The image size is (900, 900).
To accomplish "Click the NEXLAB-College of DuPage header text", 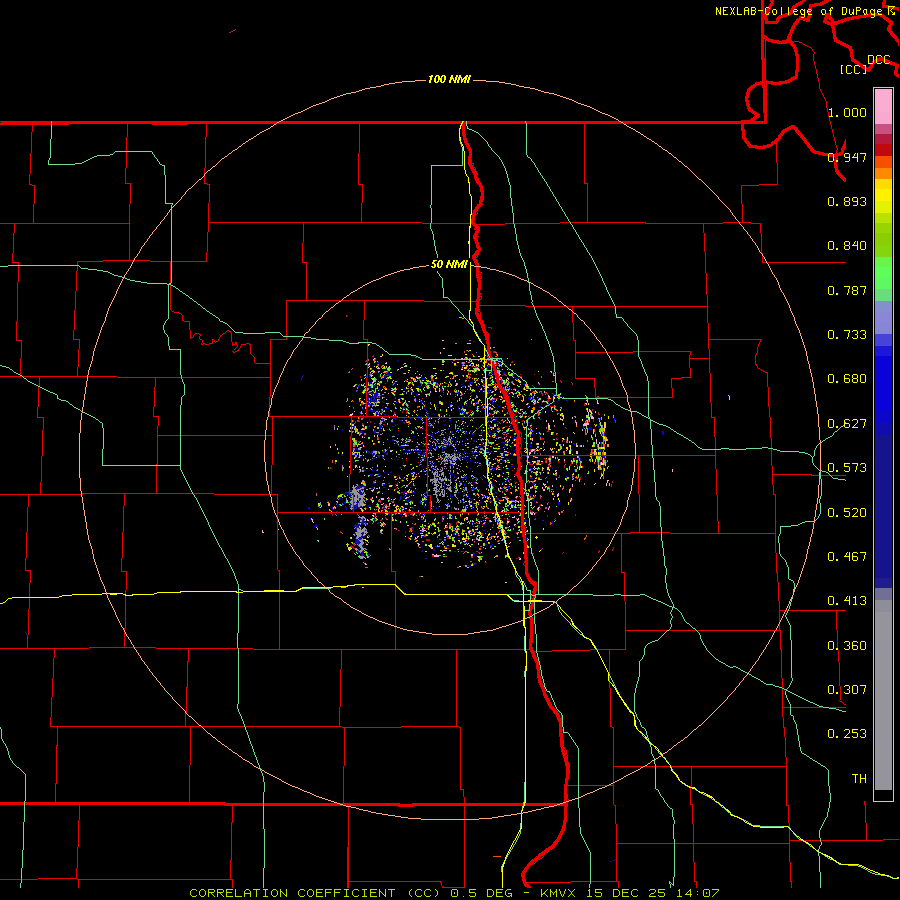I will tap(800, 11).
